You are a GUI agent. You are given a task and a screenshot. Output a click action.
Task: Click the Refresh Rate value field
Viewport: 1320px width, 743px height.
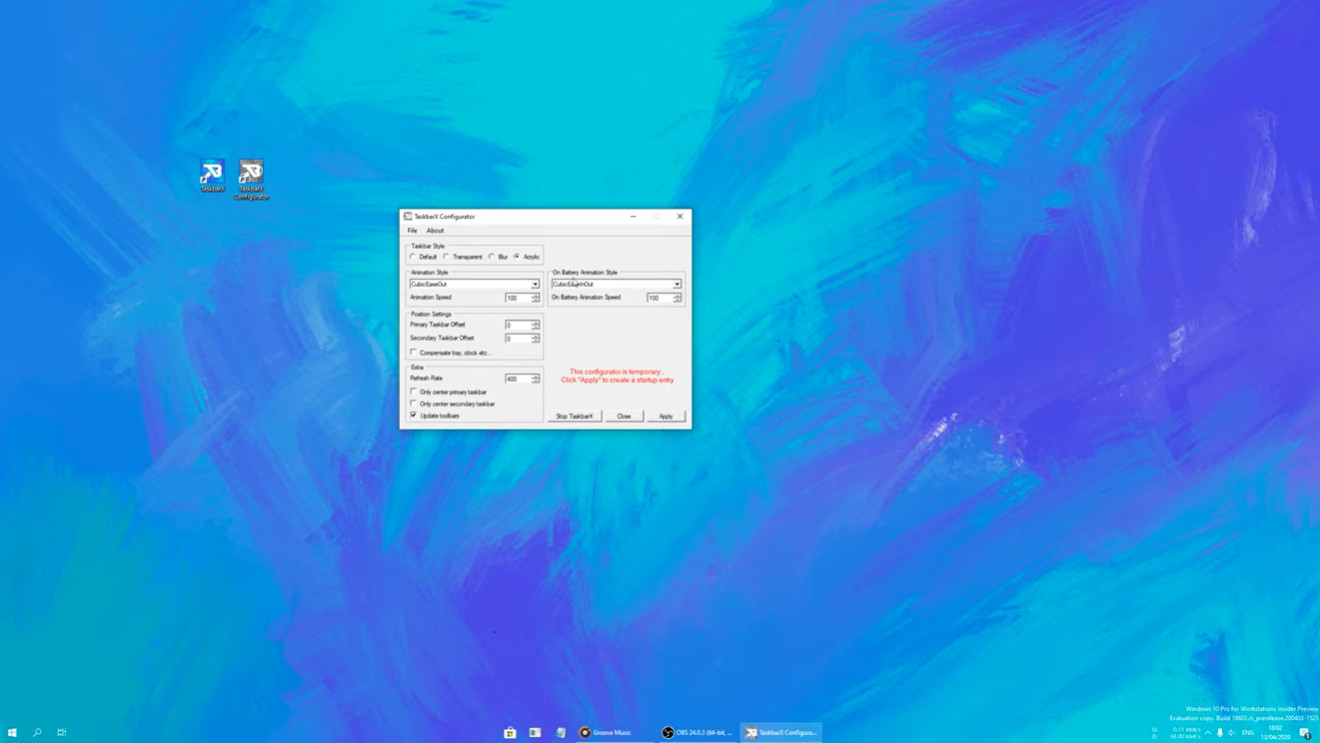click(x=517, y=379)
